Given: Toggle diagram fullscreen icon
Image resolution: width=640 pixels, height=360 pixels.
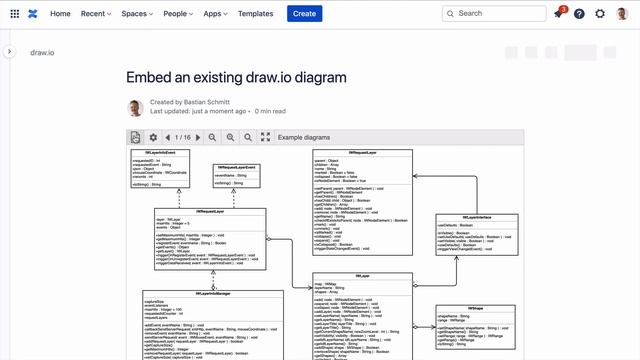Looking at the screenshot, I should pyautogui.click(x=265, y=137).
